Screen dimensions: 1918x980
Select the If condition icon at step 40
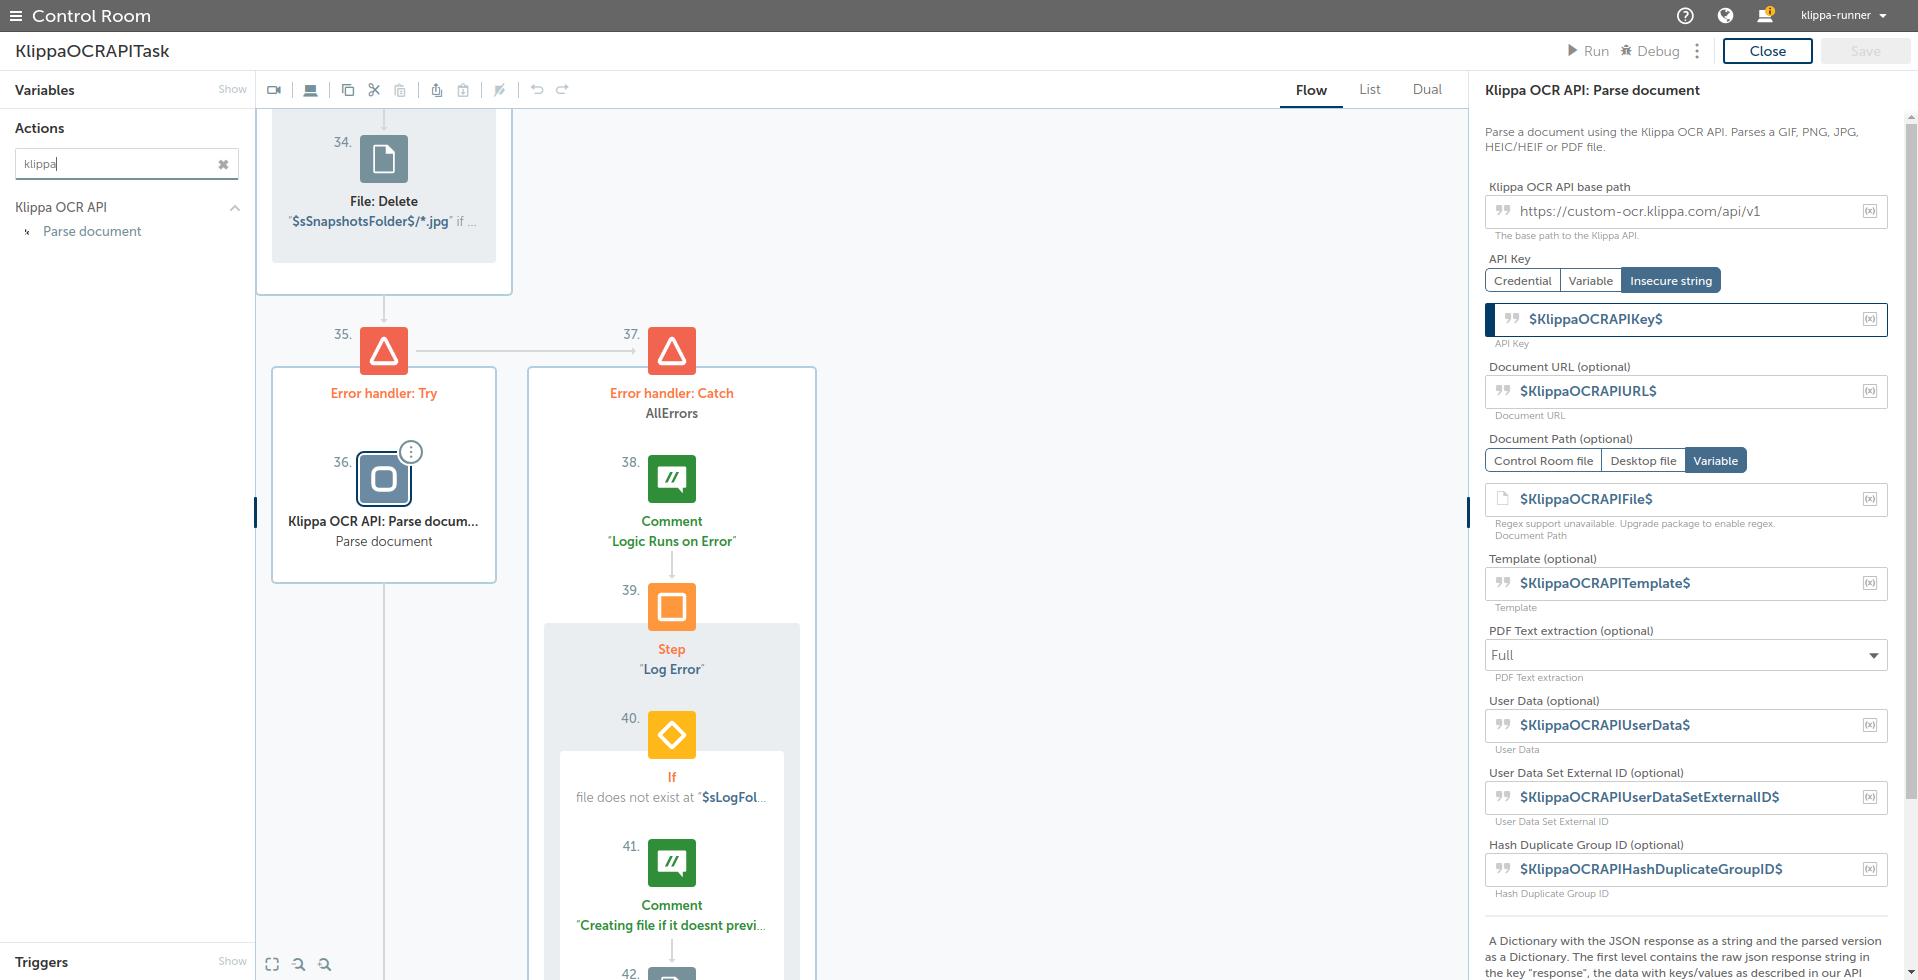pos(672,735)
